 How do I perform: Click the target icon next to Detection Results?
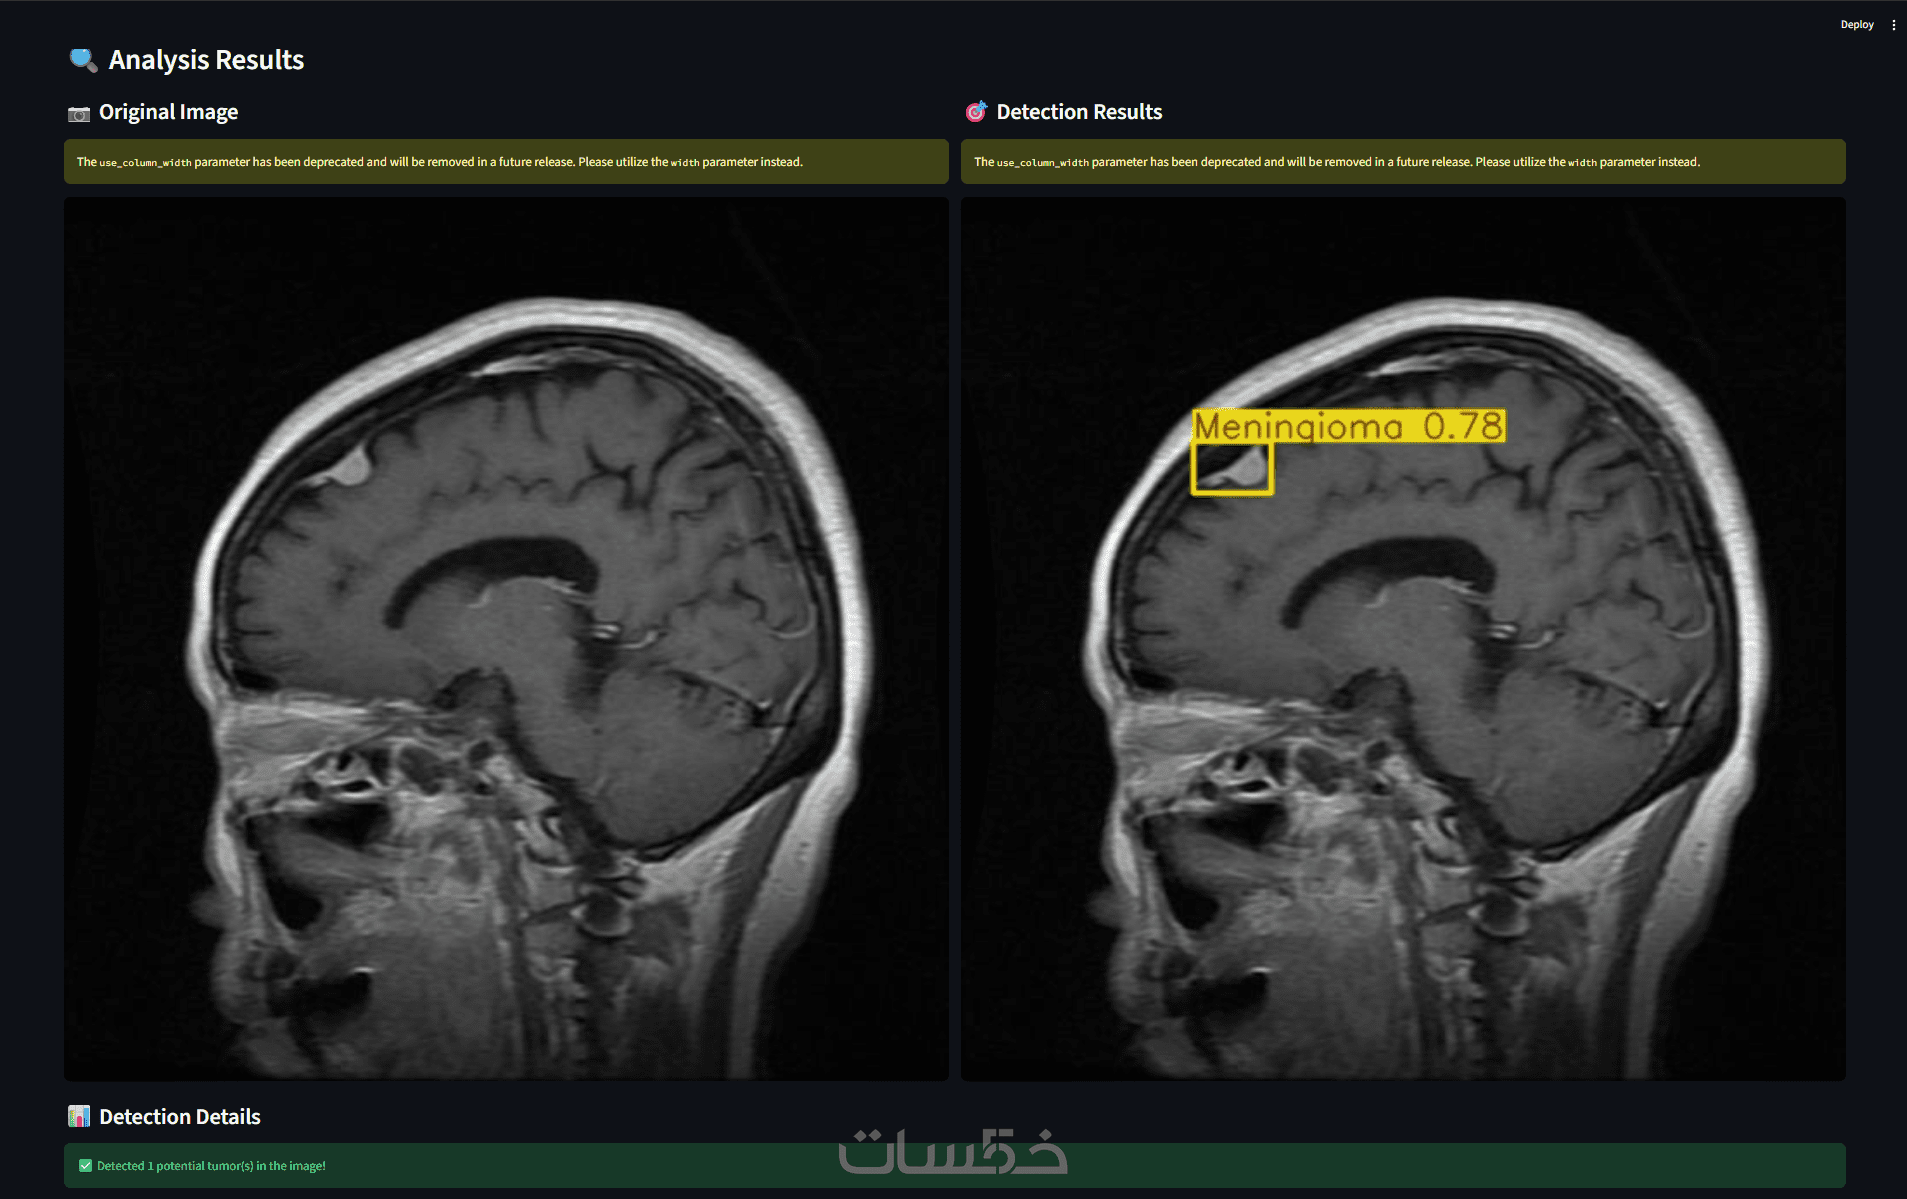[x=976, y=112]
